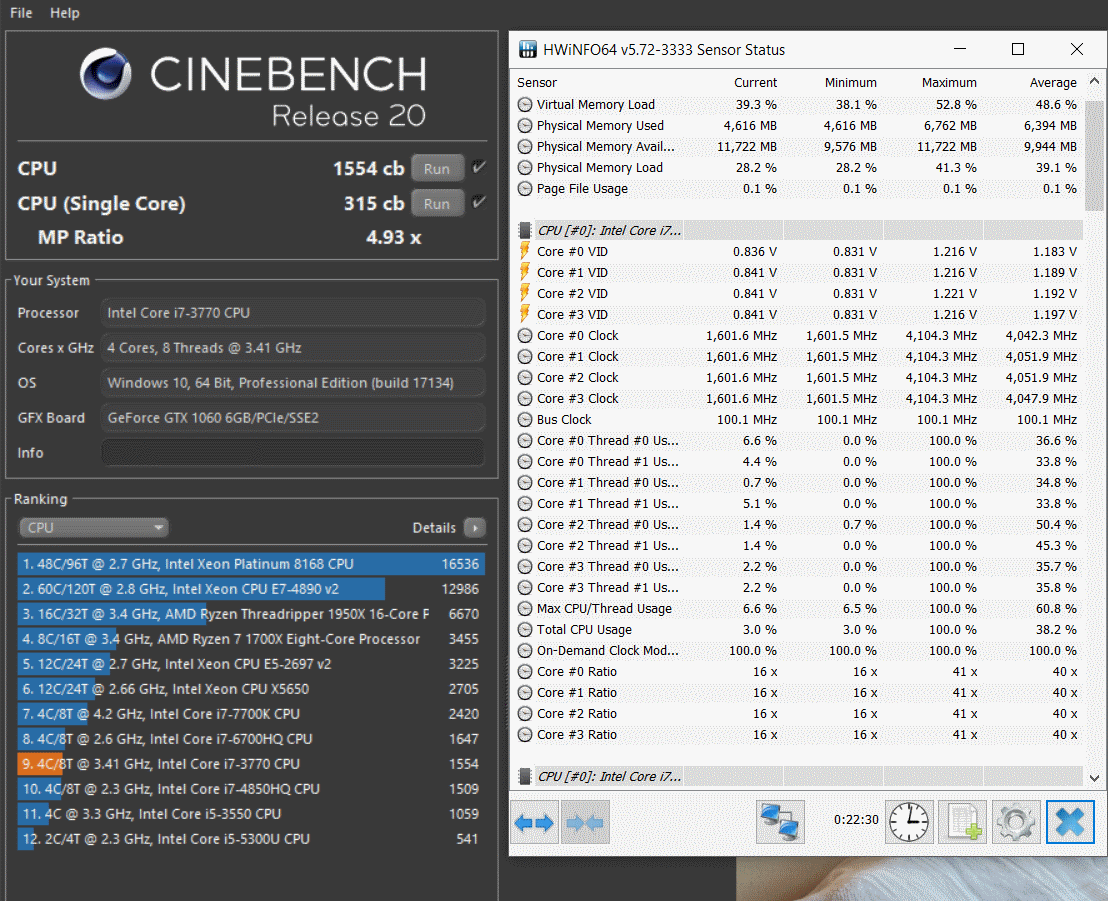Select Core #2 Thread #0 usage row
1108x901 pixels.
(799, 524)
